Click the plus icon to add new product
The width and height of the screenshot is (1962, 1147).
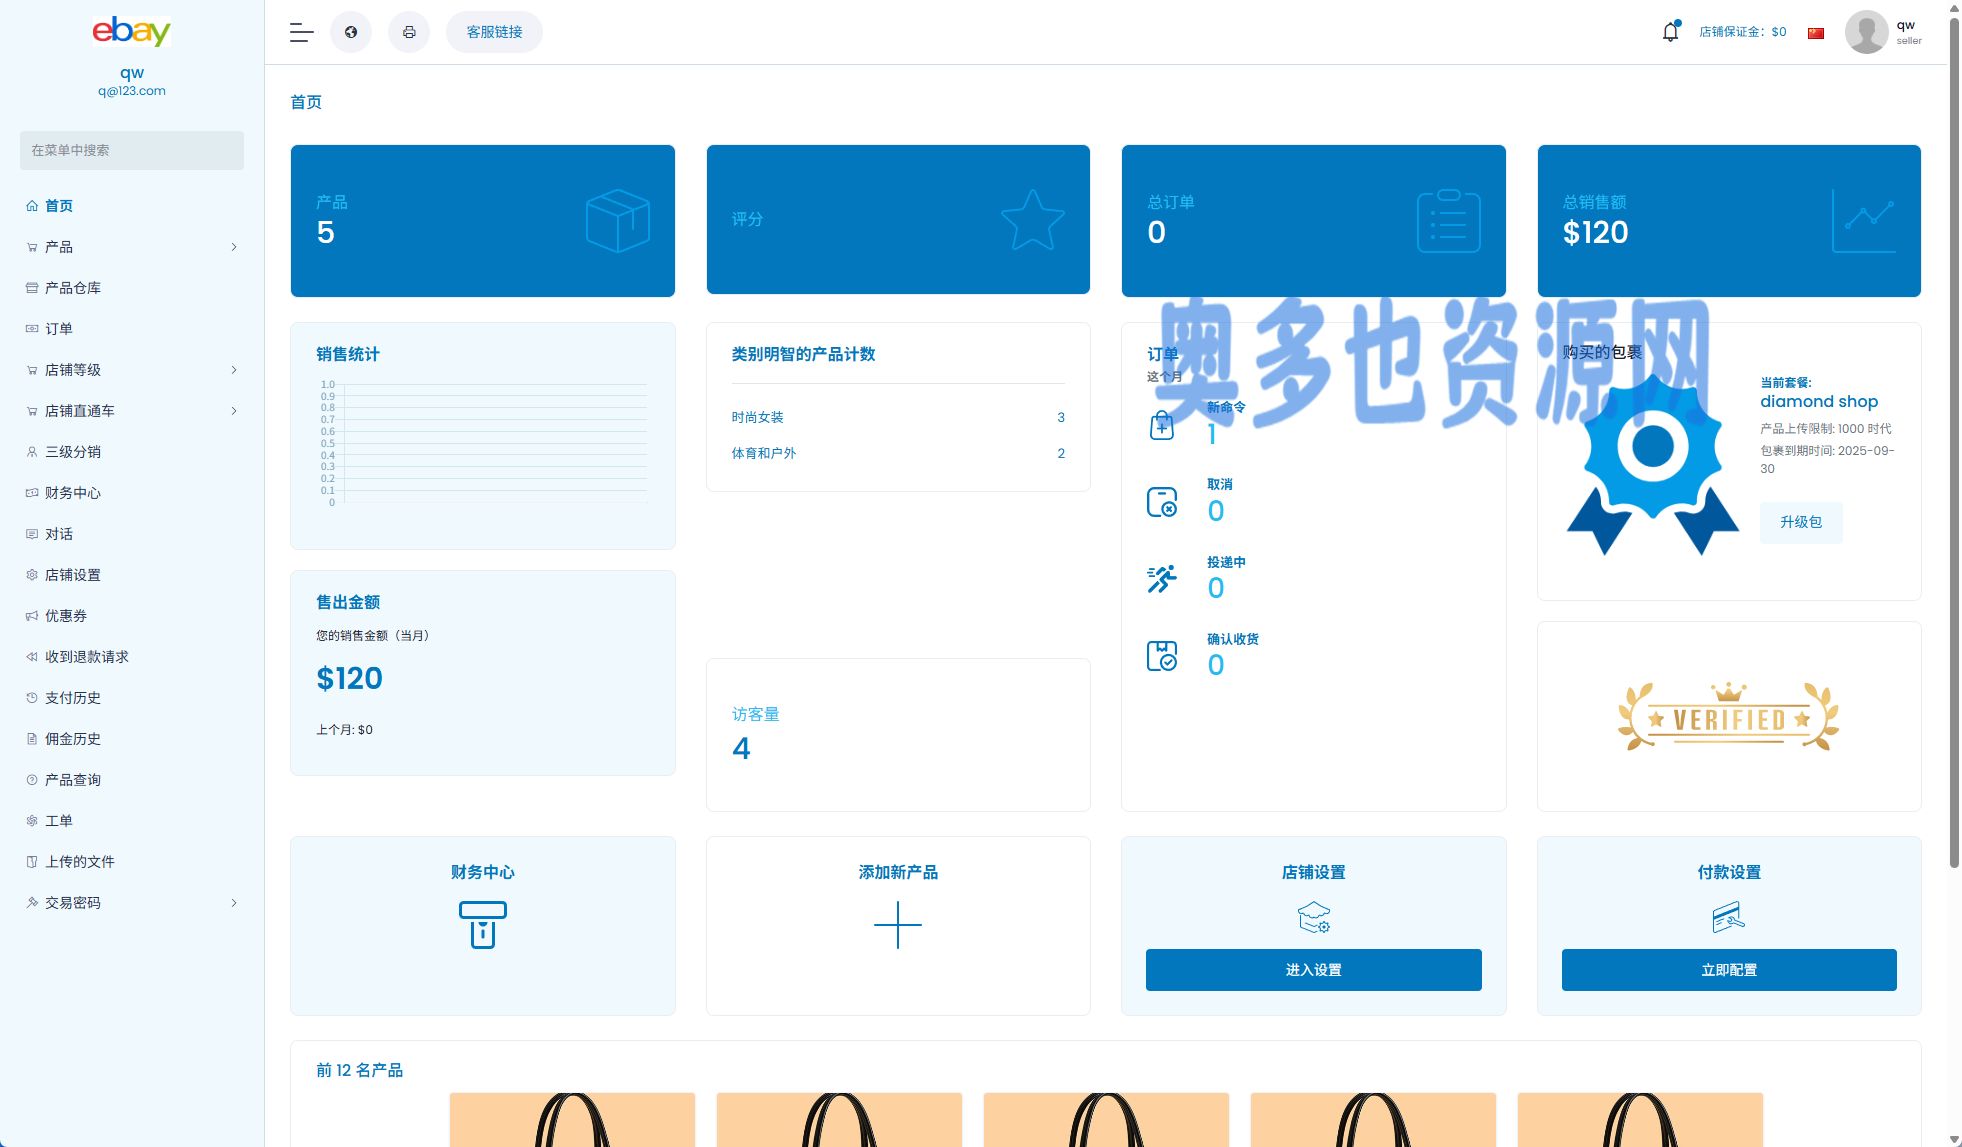pyautogui.click(x=897, y=925)
